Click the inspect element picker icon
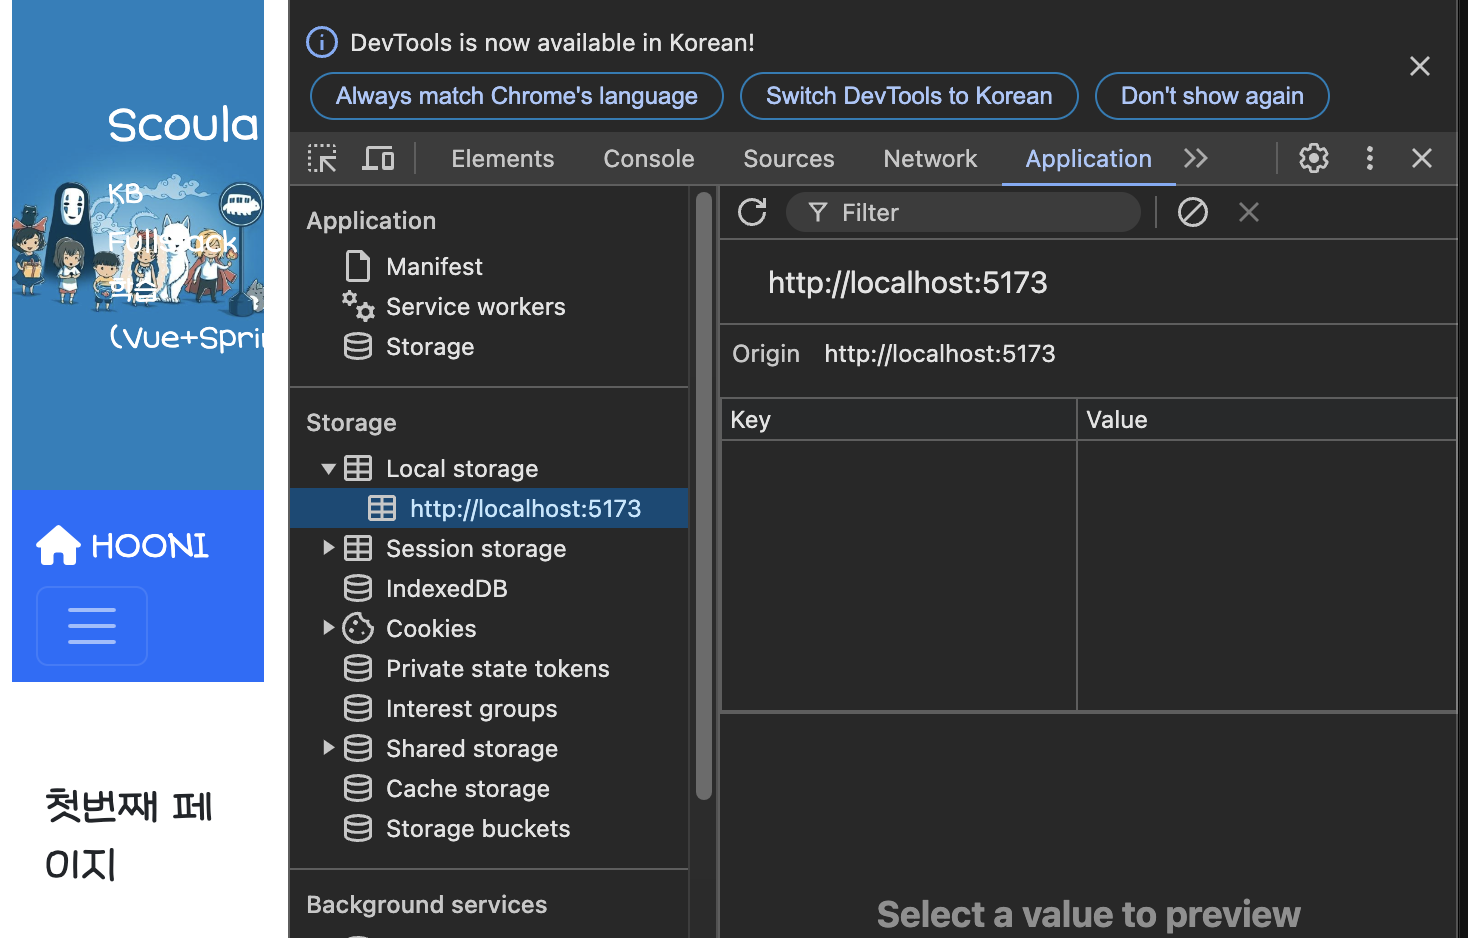The image size is (1468, 938). [x=322, y=158]
